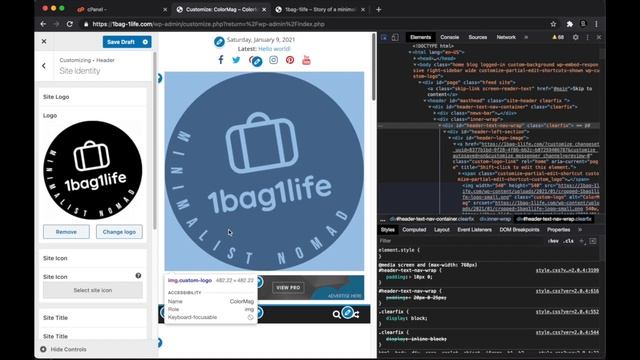Image resolution: width=640 pixels, height=360 pixels.
Task: Open the Hello world! latest post link
Action: tap(274, 49)
